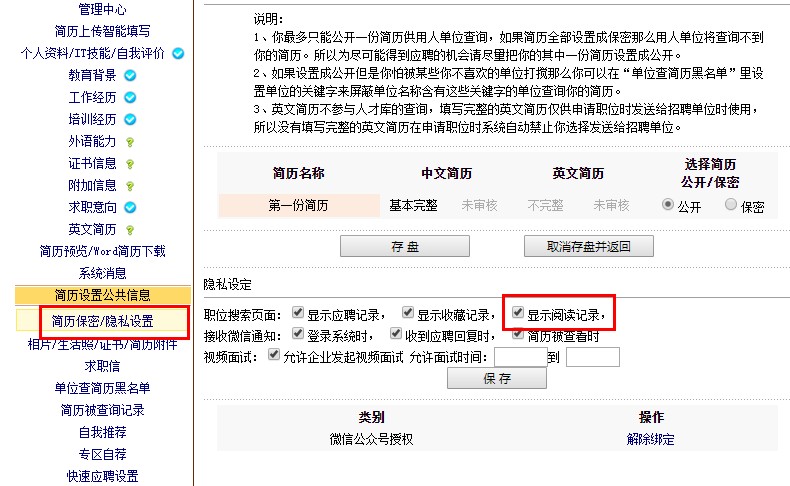Open 专区自荐 sidebar link
The image size is (790, 486).
102,454
